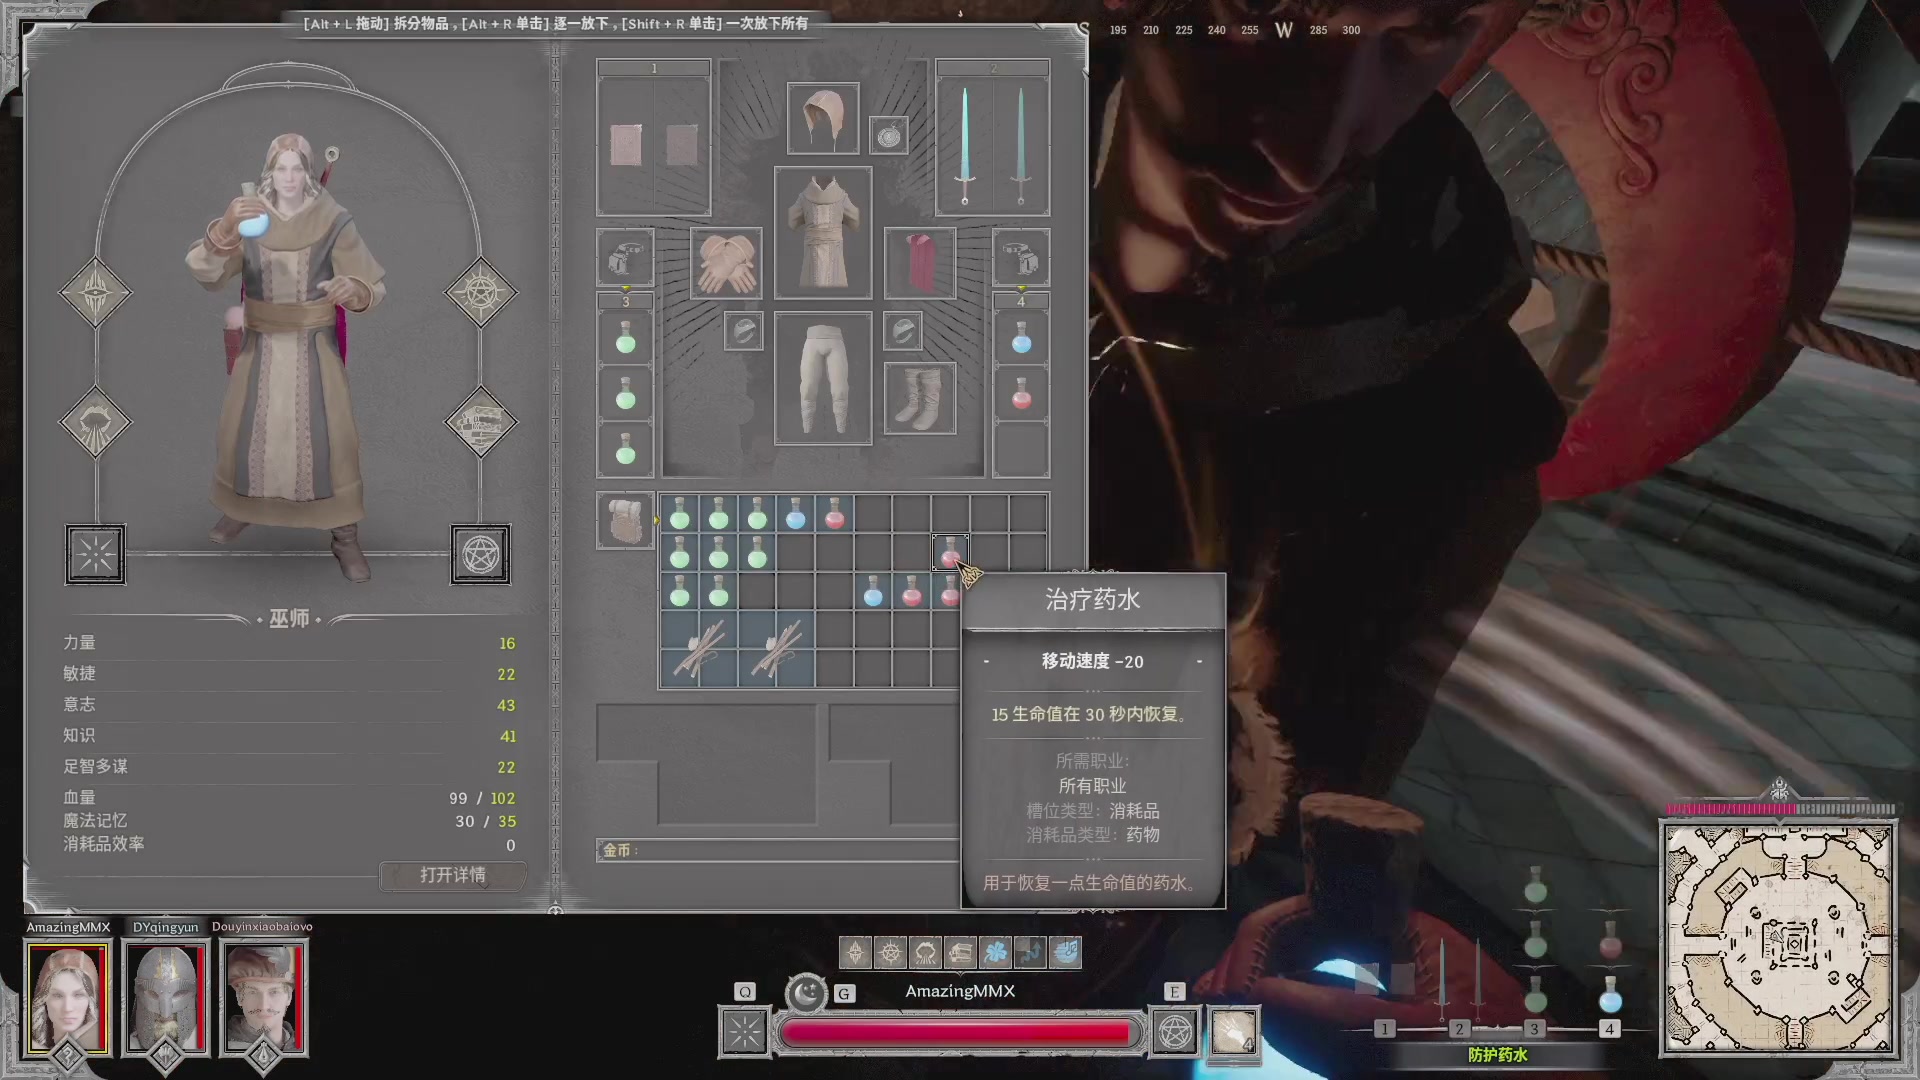Click the upper-right pentagram perk diamond
Image resolution: width=1920 pixels, height=1080 pixels.
click(480, 293)
